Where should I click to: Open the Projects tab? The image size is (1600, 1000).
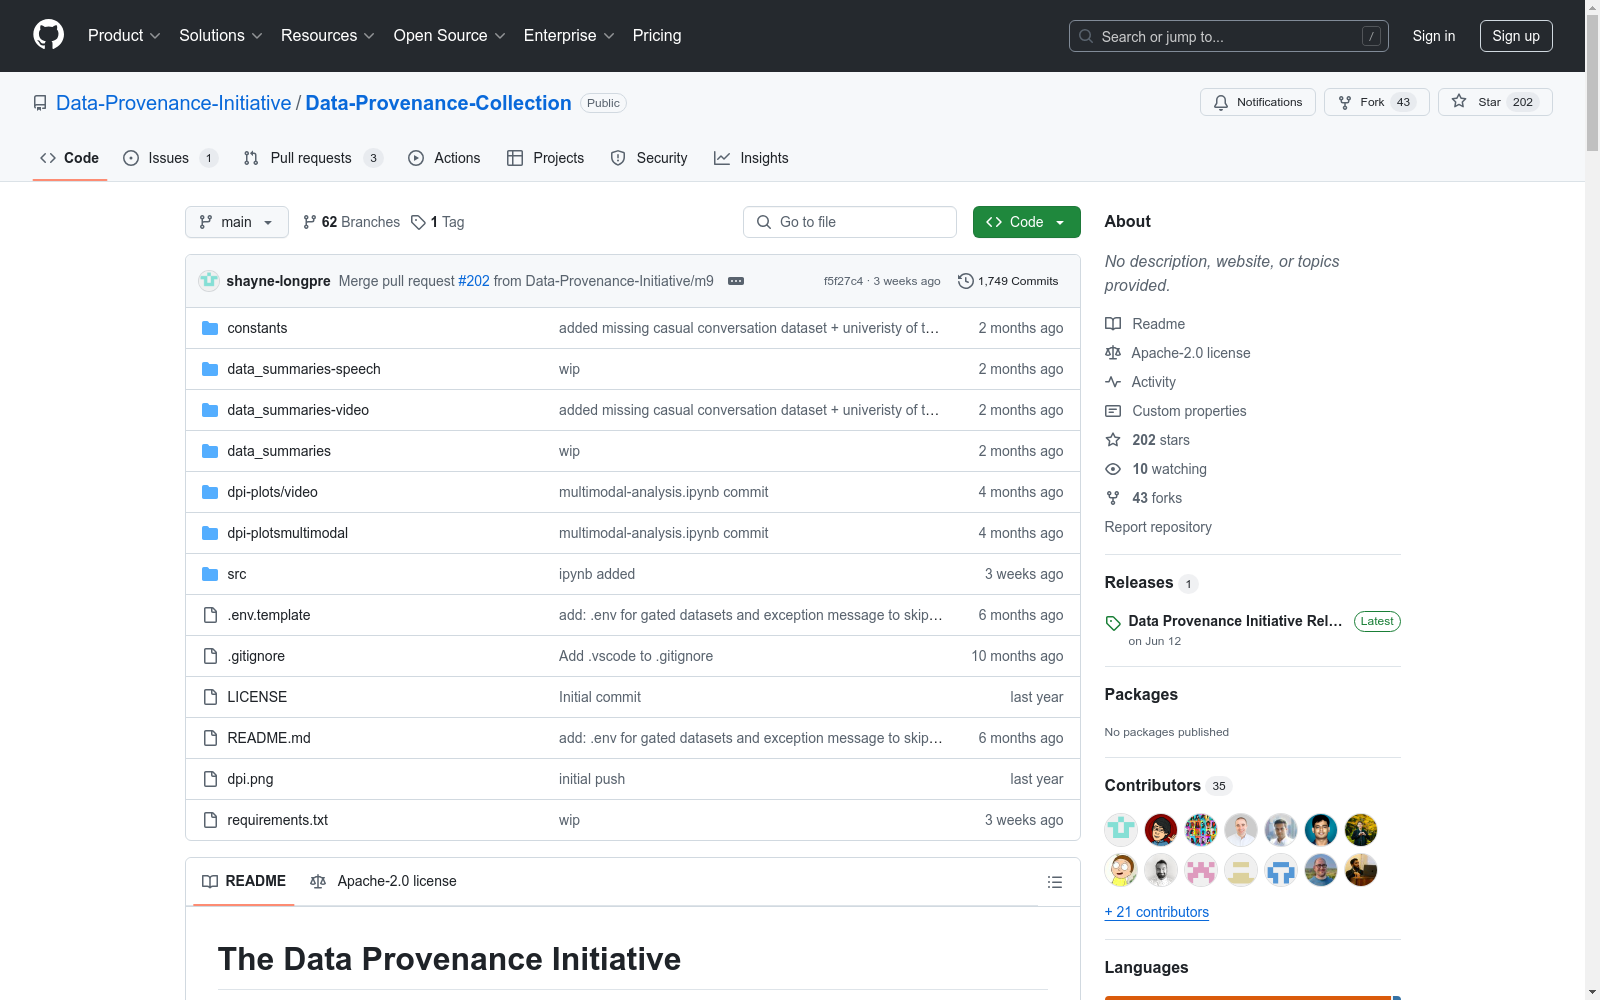tap(545, 158)
